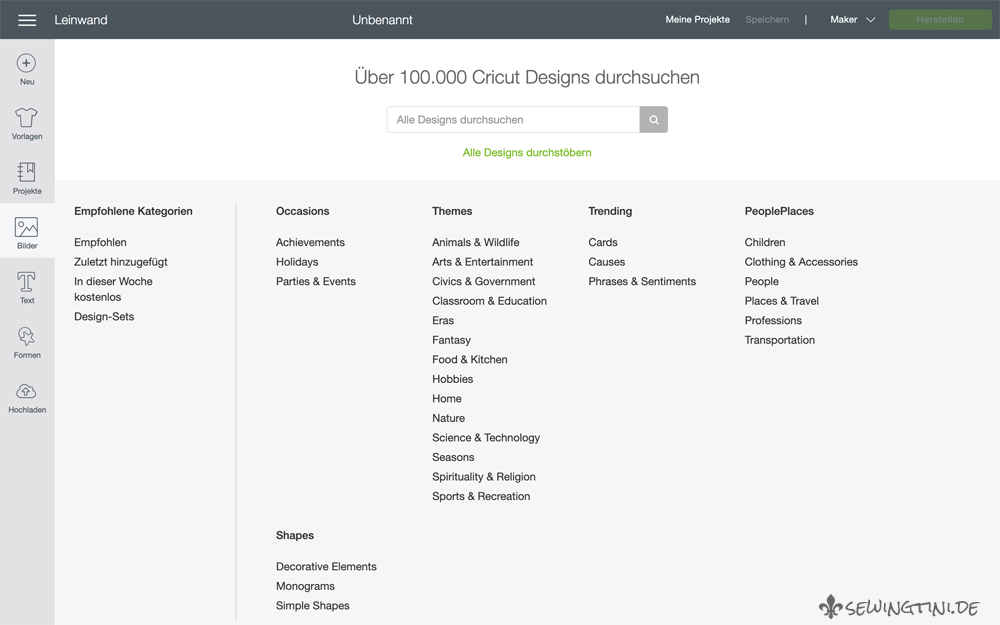Open the Transportation category
Viewport: 1000px width, 625px height.
point(779,340)
